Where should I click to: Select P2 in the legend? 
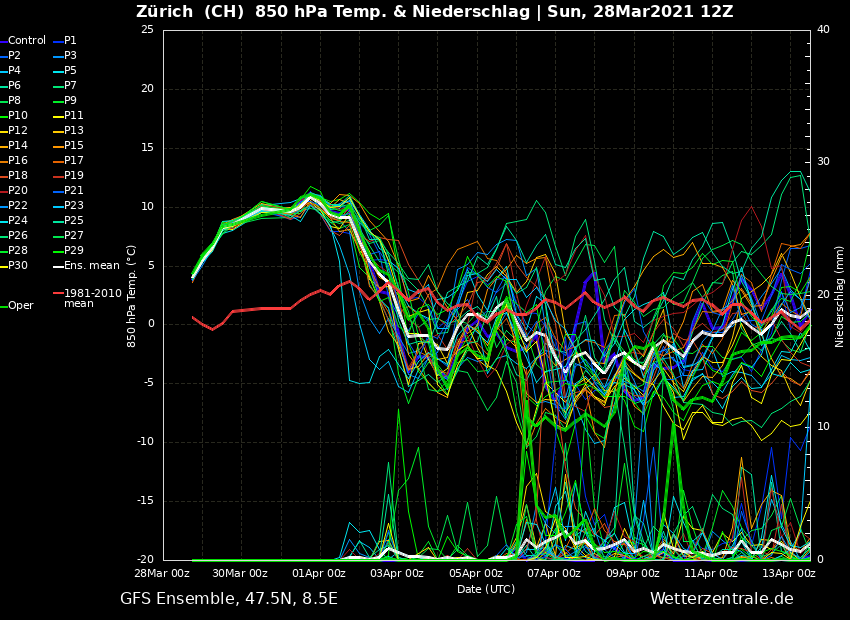click(15, 55)
